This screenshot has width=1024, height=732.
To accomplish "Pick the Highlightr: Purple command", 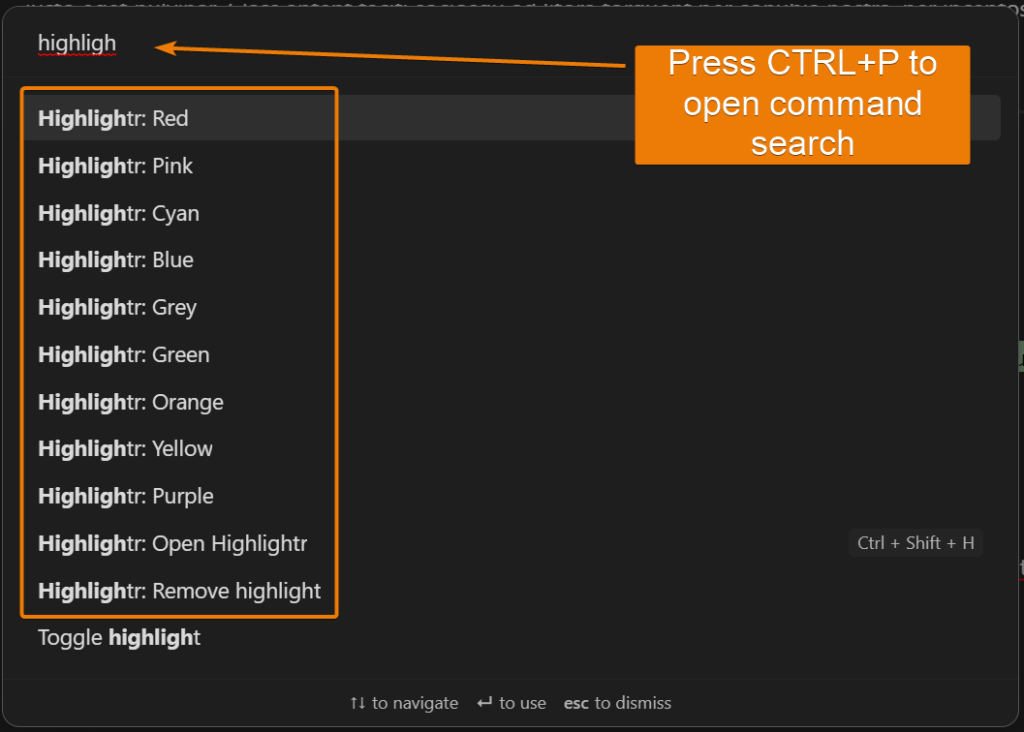I will click(124, 495).
